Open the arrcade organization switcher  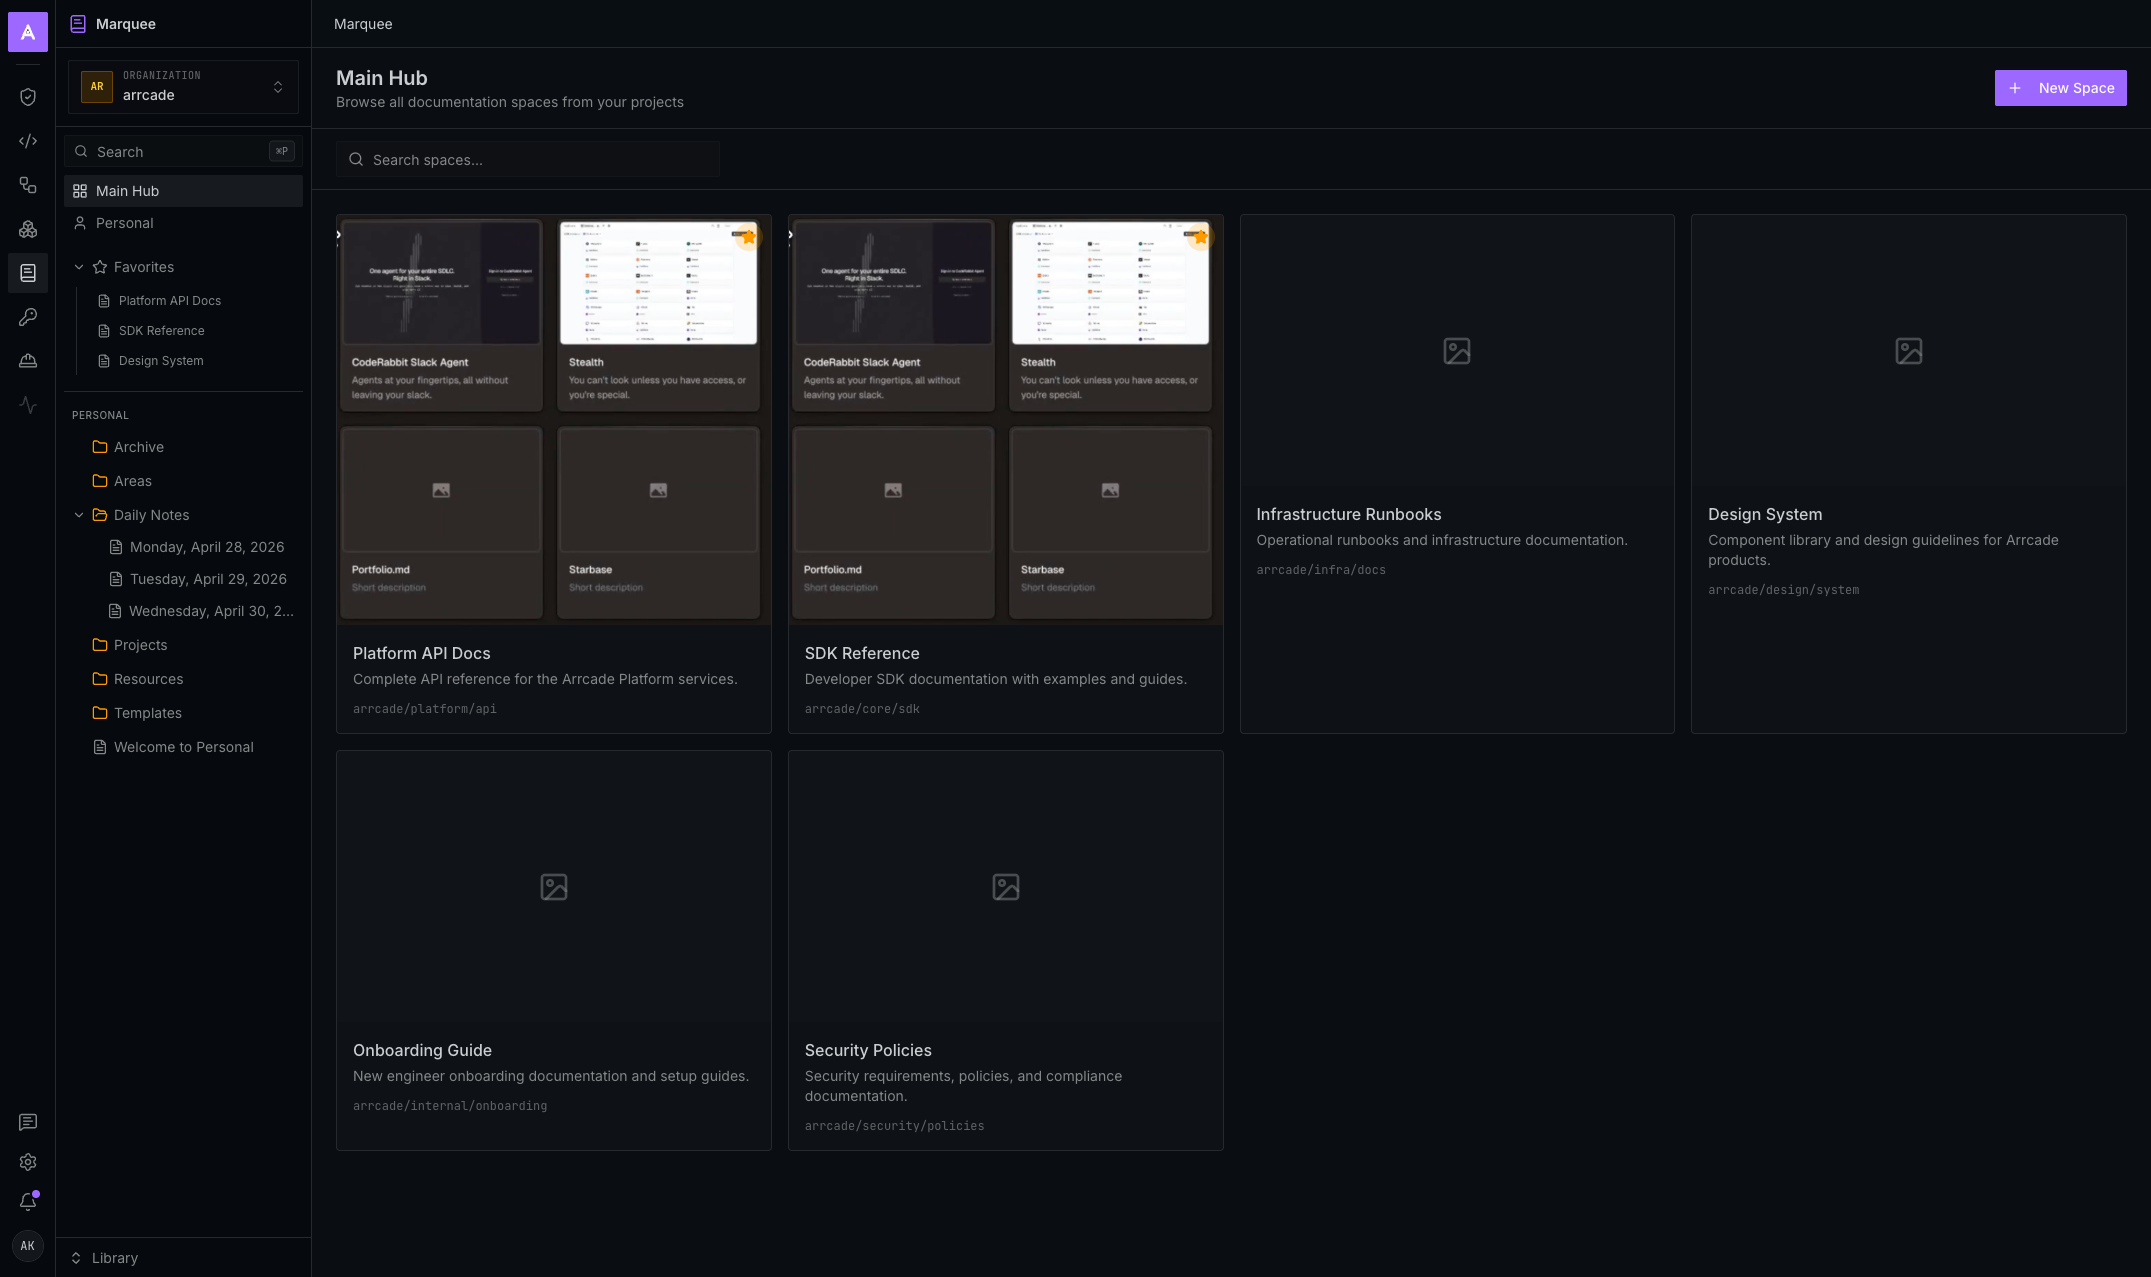[x=183, y=87]
